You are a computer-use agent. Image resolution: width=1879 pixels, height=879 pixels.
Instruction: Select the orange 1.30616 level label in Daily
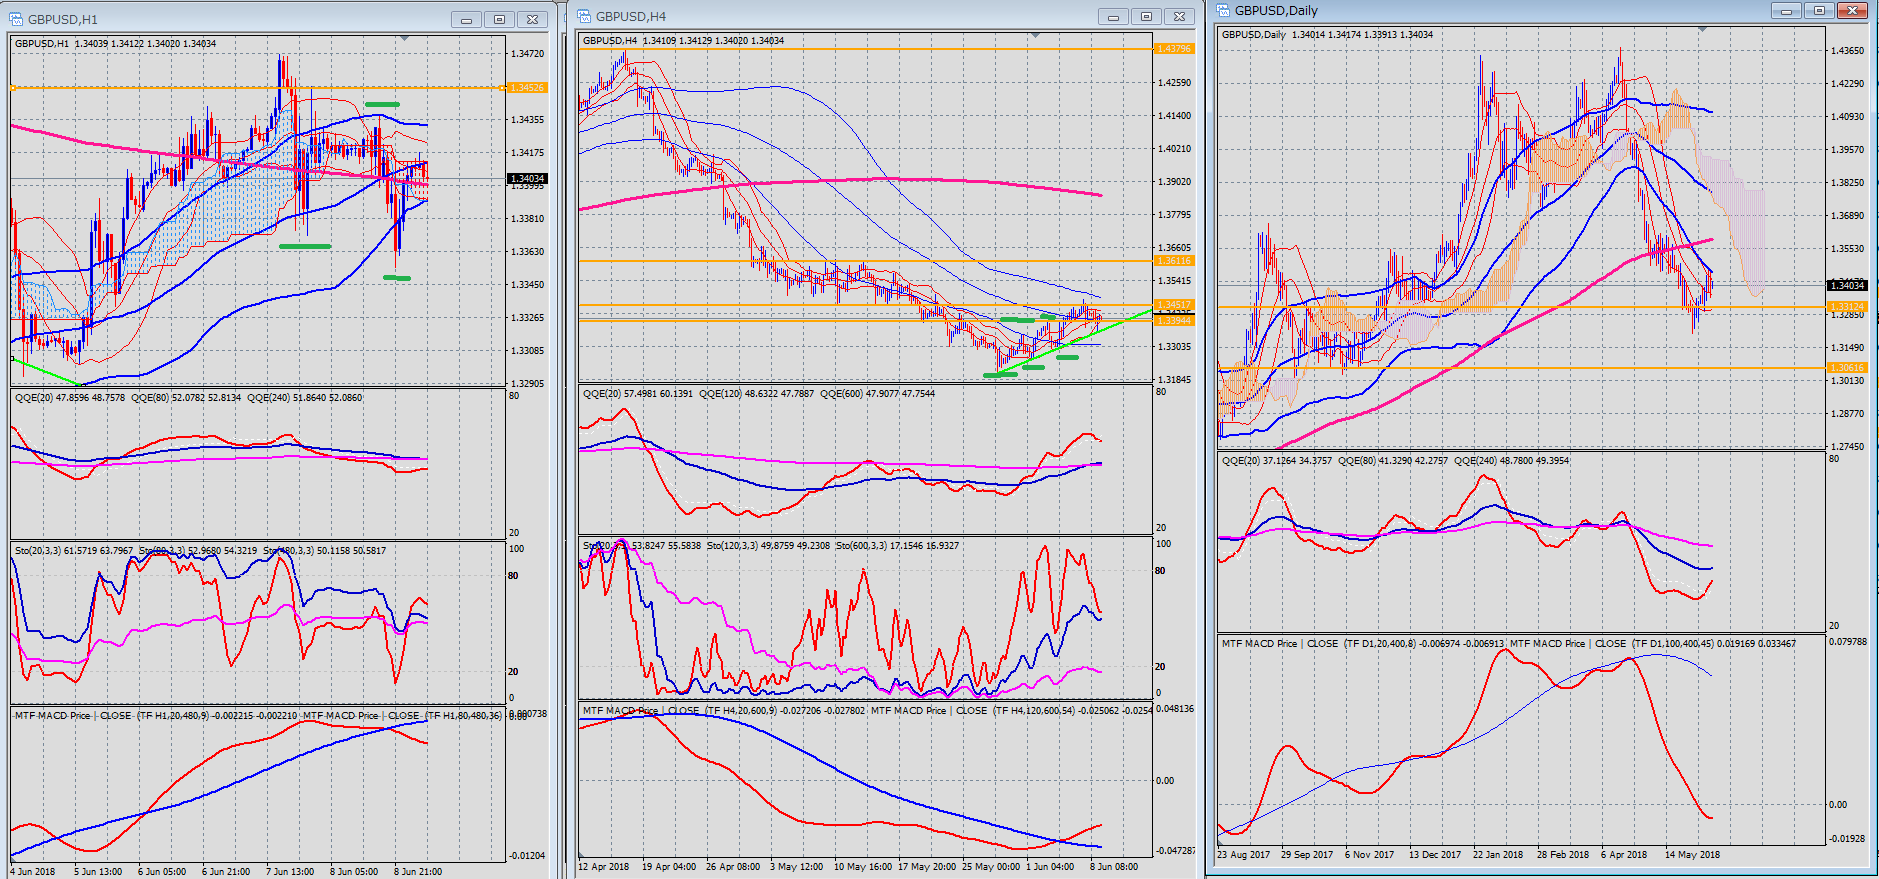1846,368
